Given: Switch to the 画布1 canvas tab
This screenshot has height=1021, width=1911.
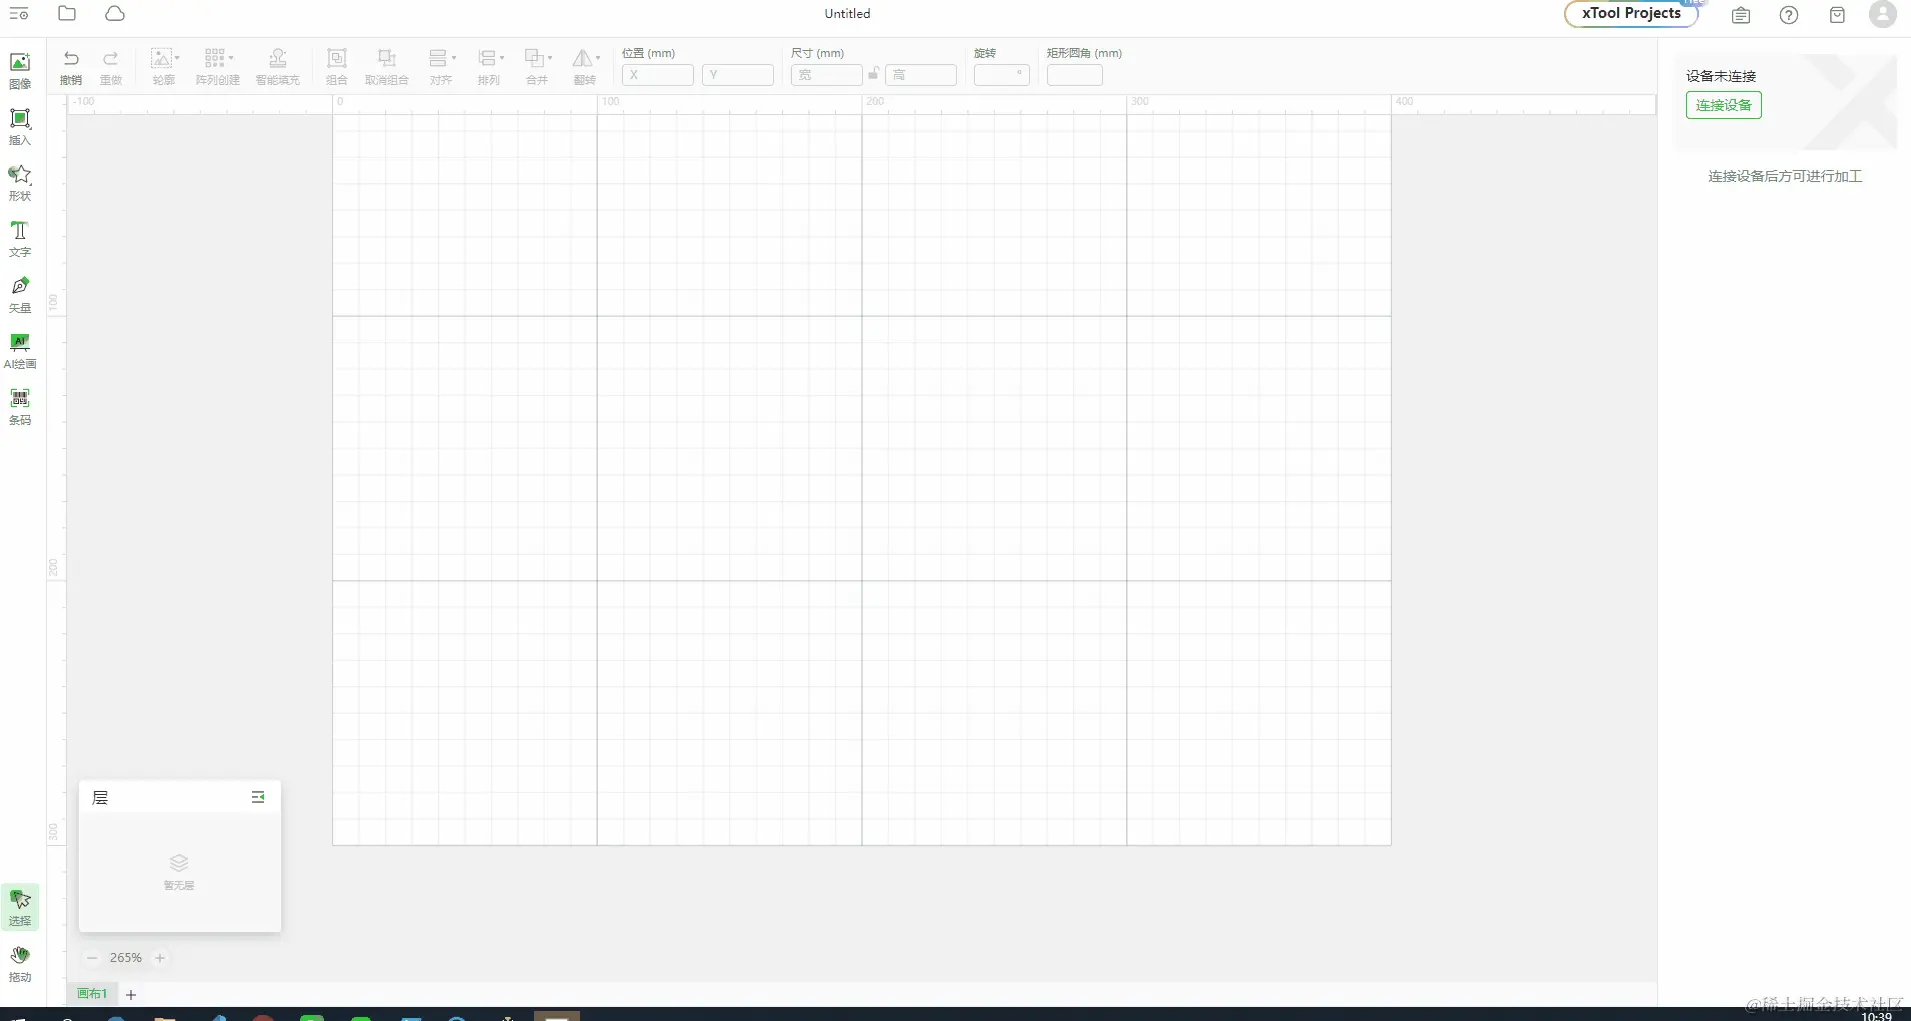Looking at the screenshot, I should pyautogui.click(x=92, y=994).
